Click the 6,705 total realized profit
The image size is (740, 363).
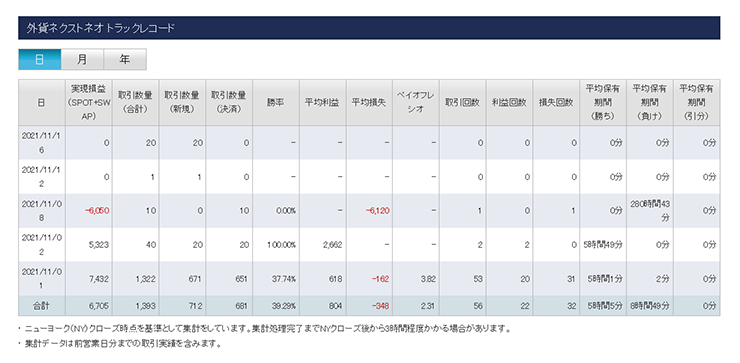100,306
